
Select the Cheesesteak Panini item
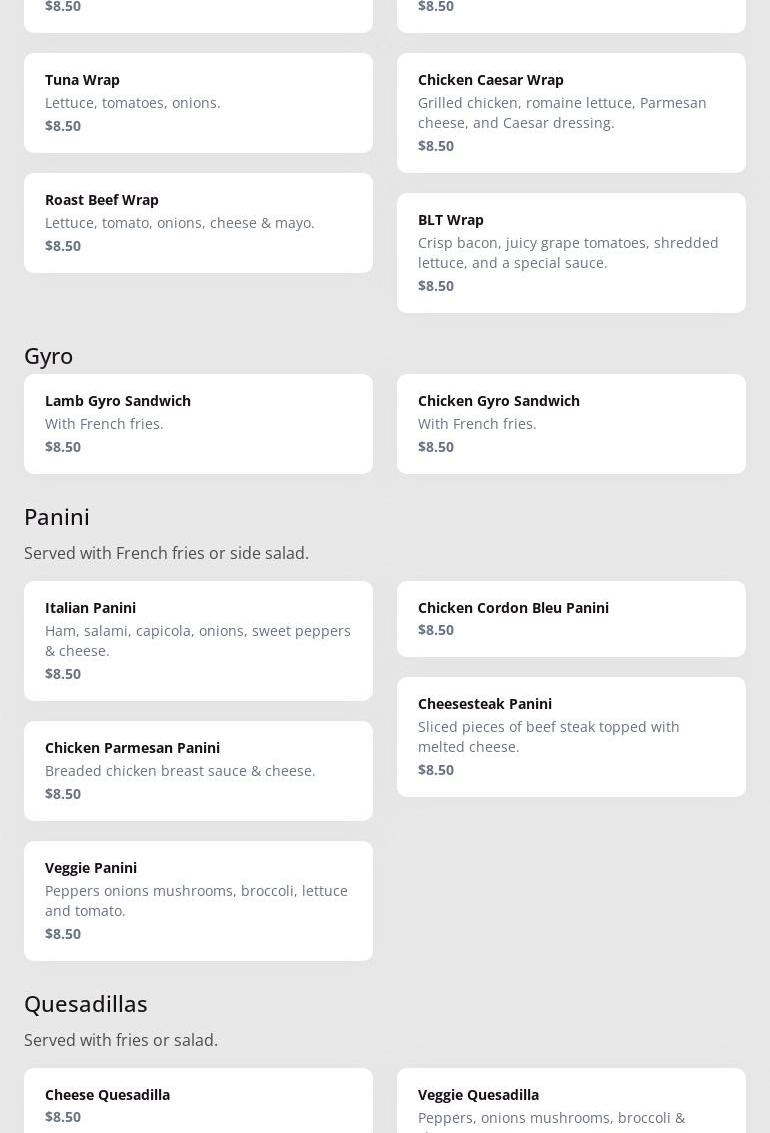tap(571, 736)
